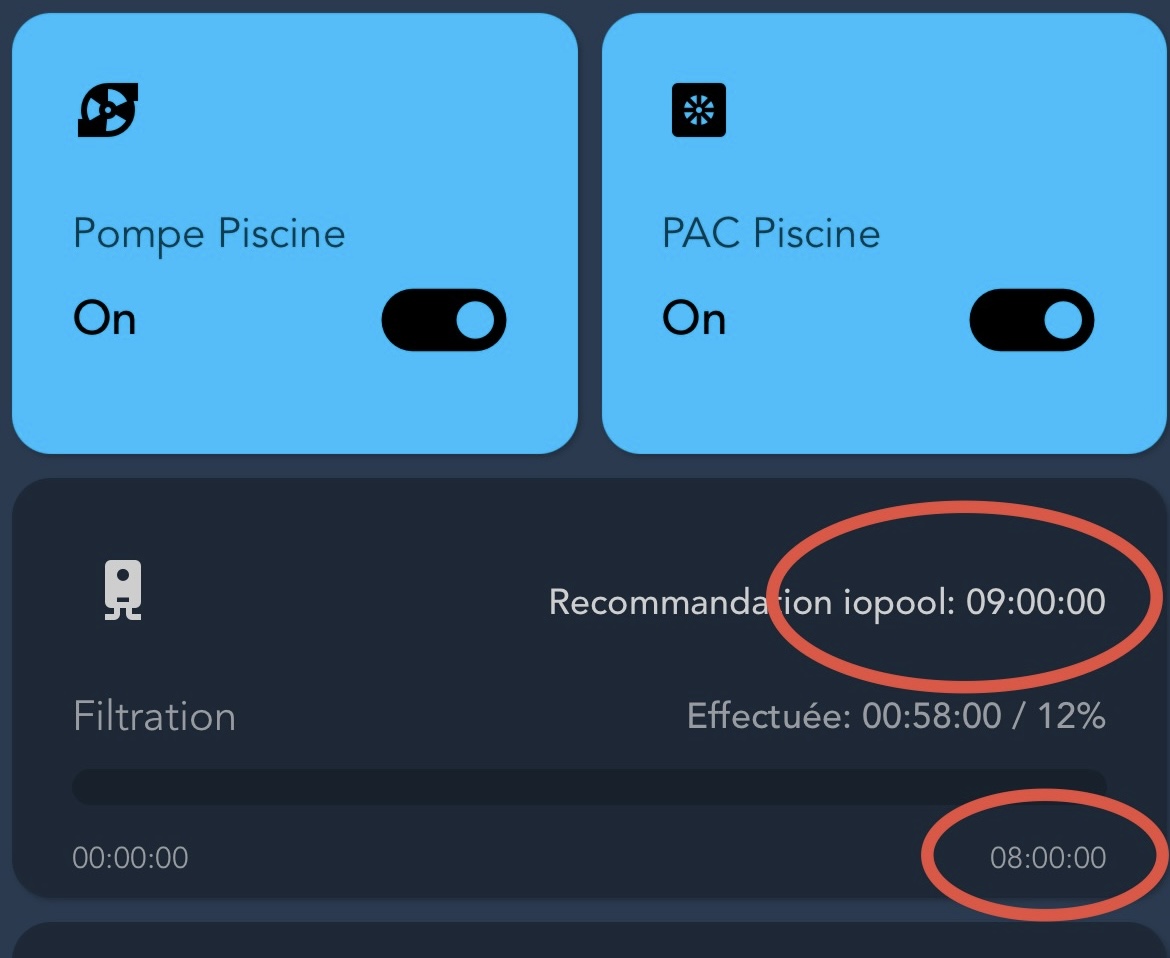Click the 12% filtration completion value
1170x958 pixels.
1072,716
